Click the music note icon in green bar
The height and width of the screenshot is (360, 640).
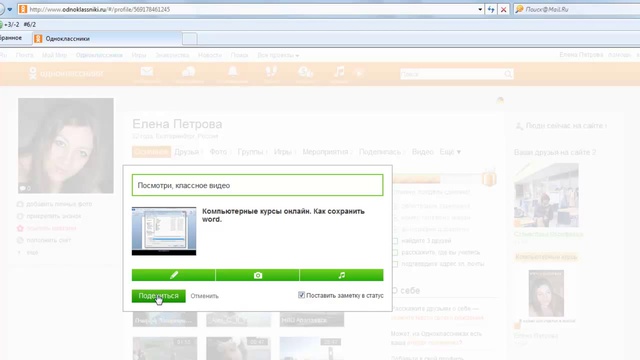tap(342, 275)
